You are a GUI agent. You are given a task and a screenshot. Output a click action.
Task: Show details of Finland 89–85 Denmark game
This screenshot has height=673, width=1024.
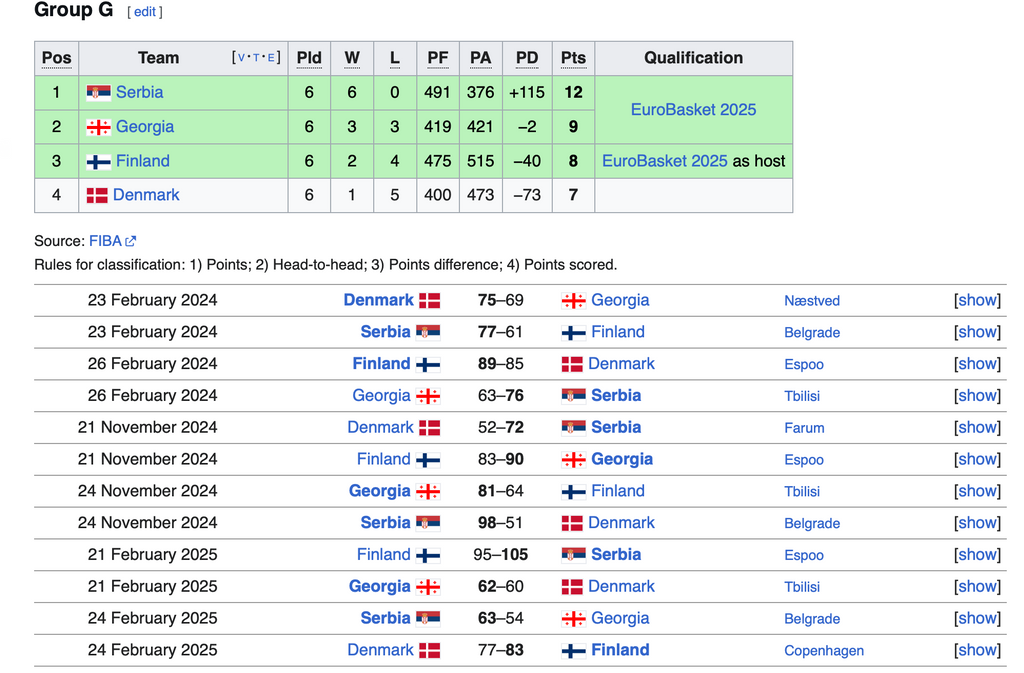click(x=977, y=364)
